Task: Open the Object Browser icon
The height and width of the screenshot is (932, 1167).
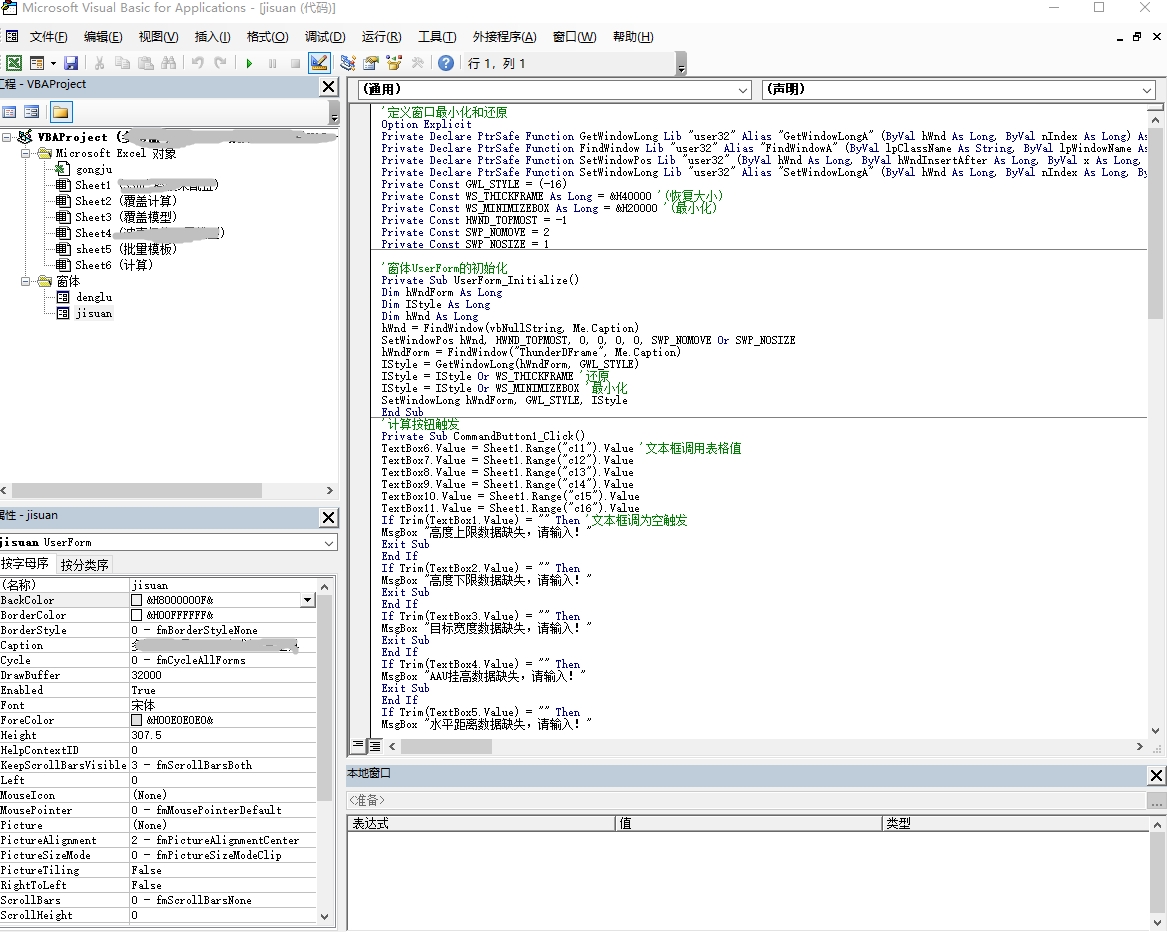Action: (x=394, y=63)
